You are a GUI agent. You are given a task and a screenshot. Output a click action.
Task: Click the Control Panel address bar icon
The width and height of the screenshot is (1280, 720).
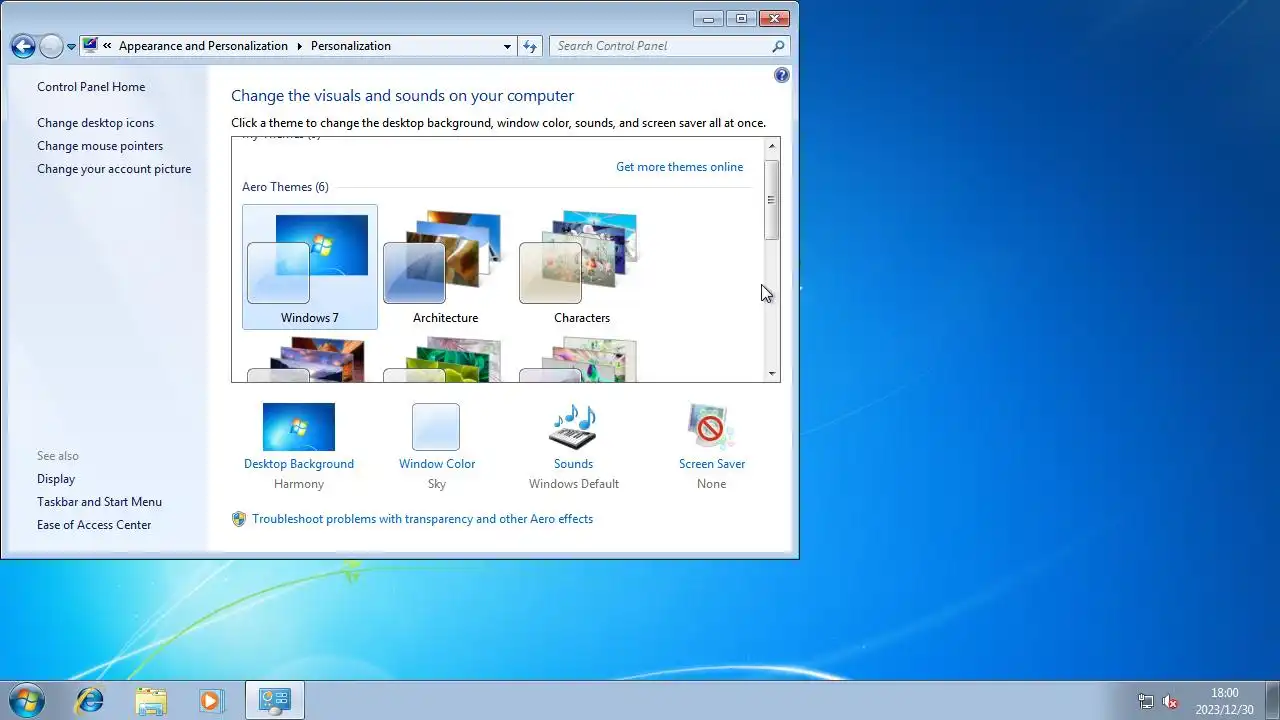91,45
